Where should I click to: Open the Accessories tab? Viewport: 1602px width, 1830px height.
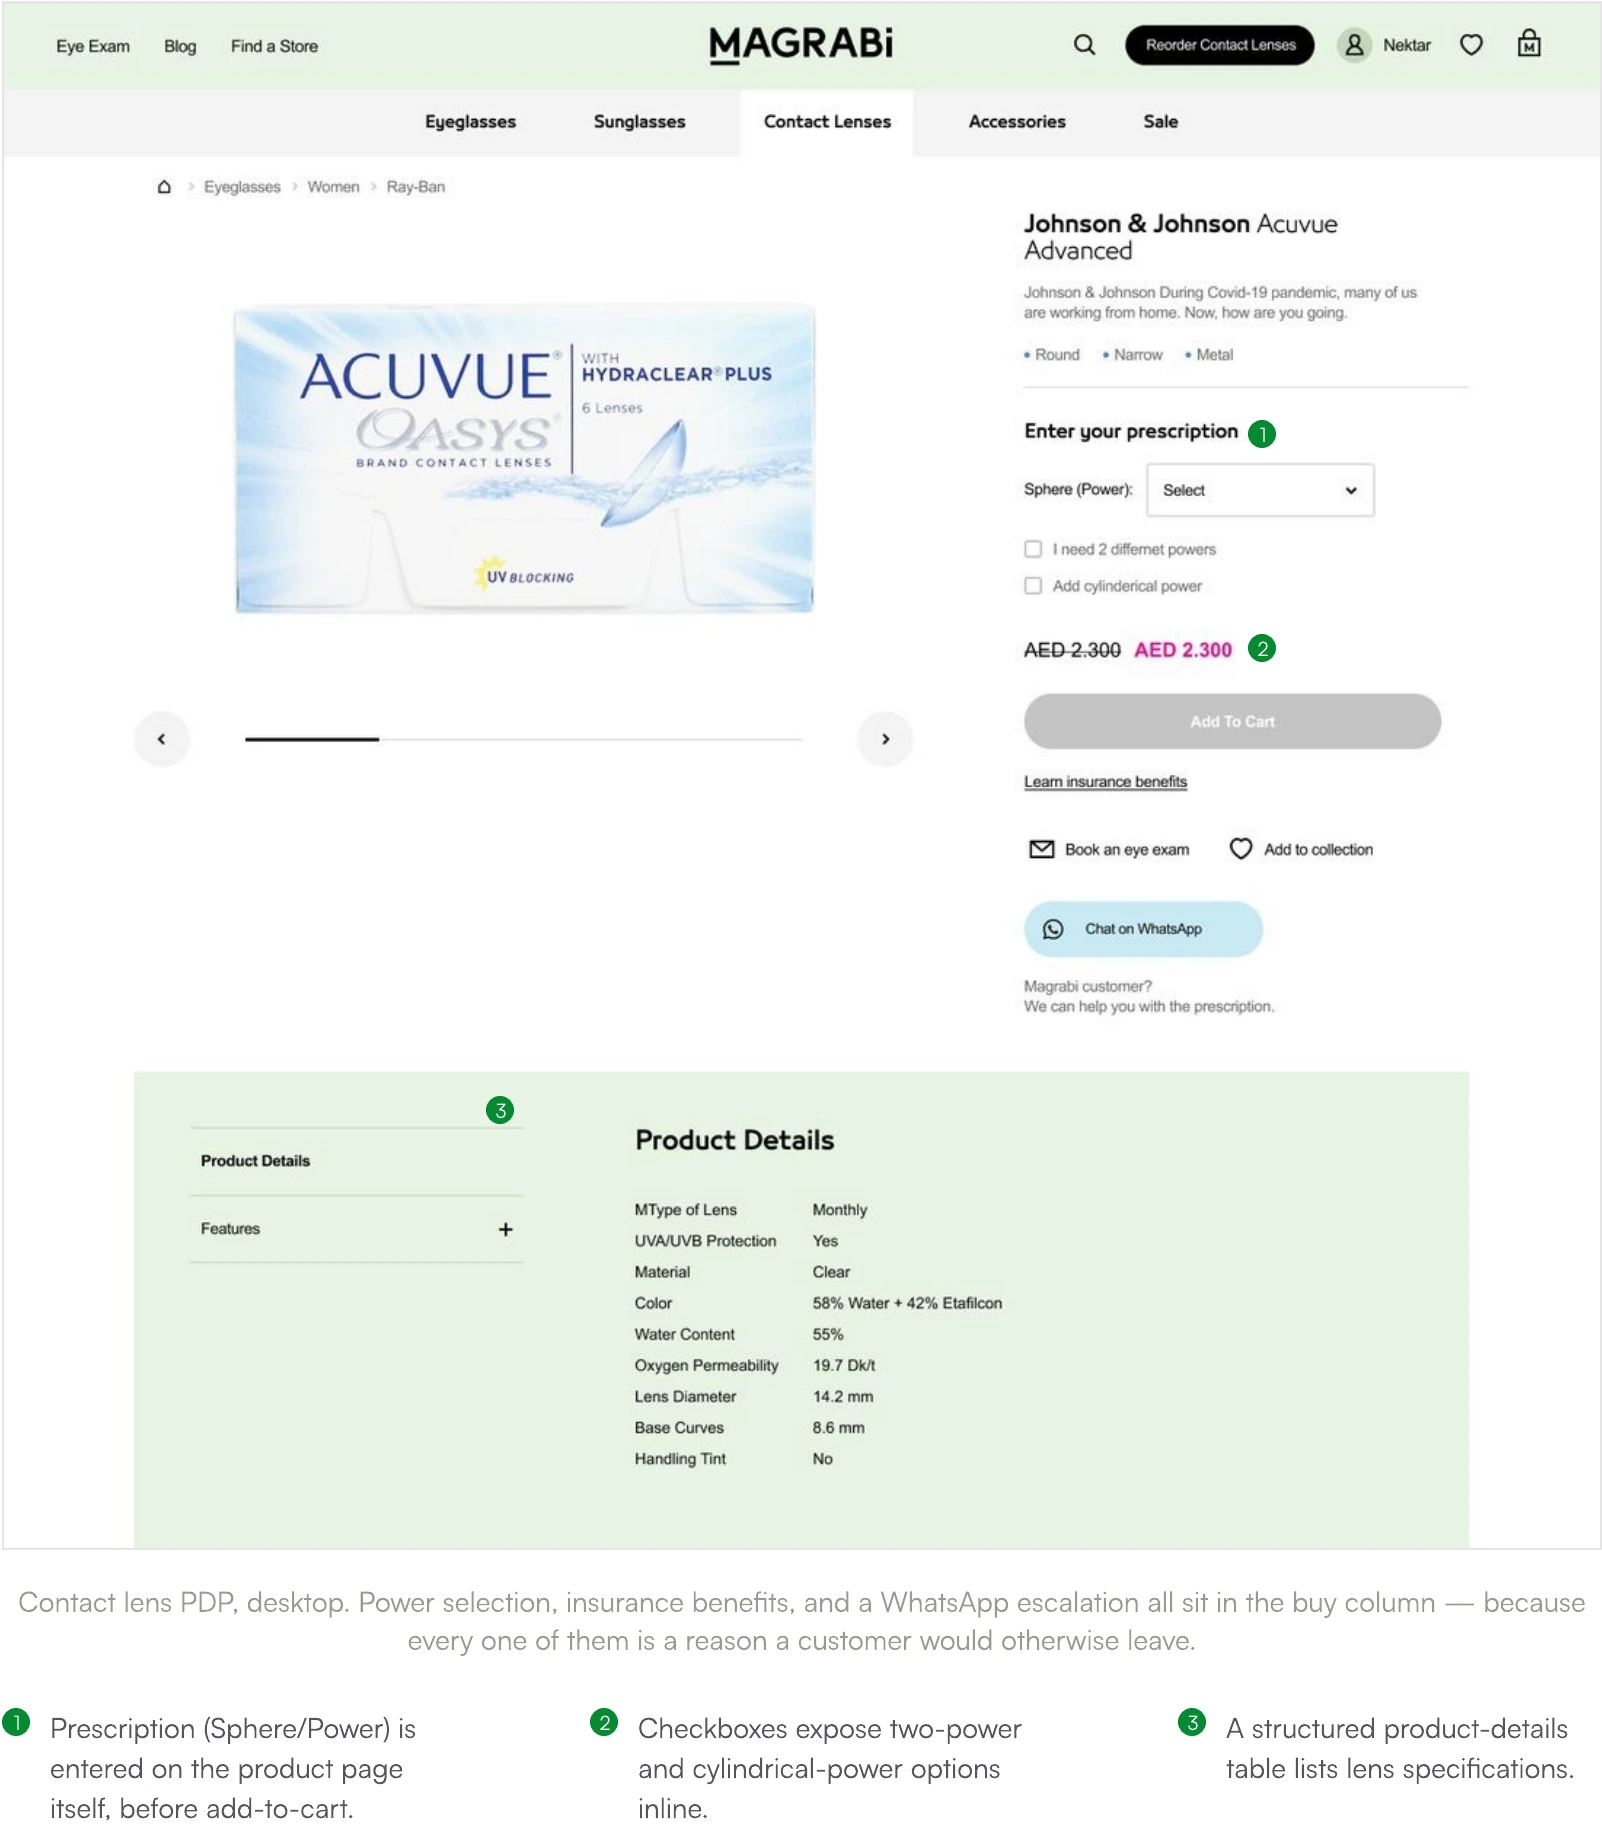(x=1017, y=122)
